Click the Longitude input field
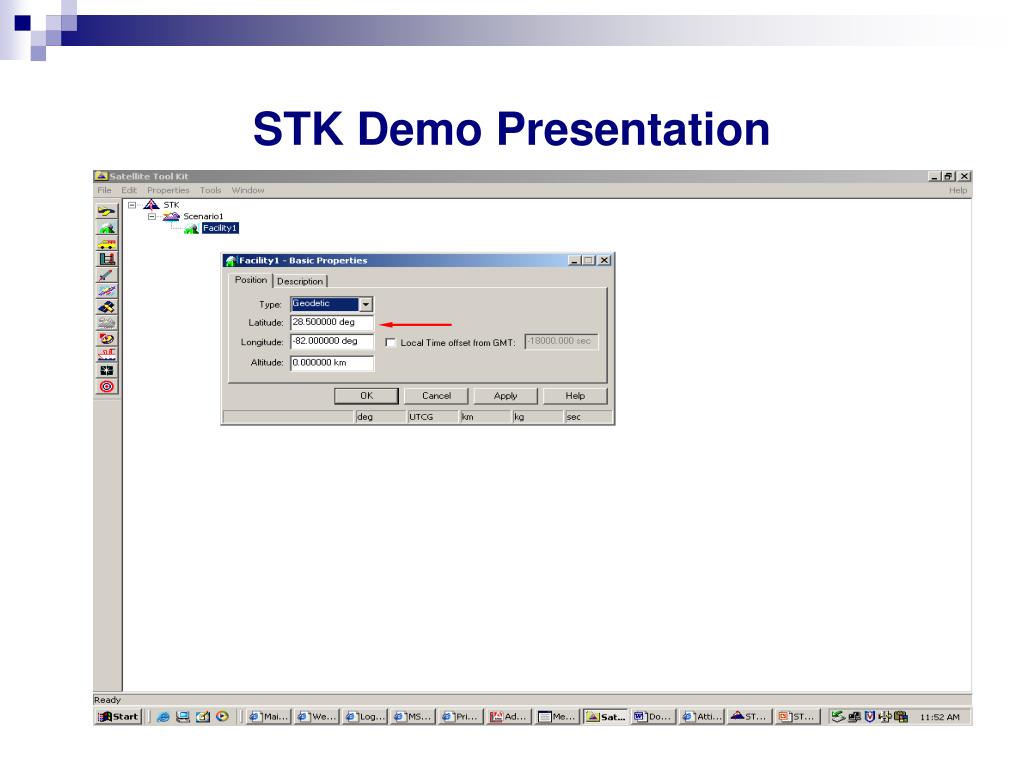 [x=332, y=342]
